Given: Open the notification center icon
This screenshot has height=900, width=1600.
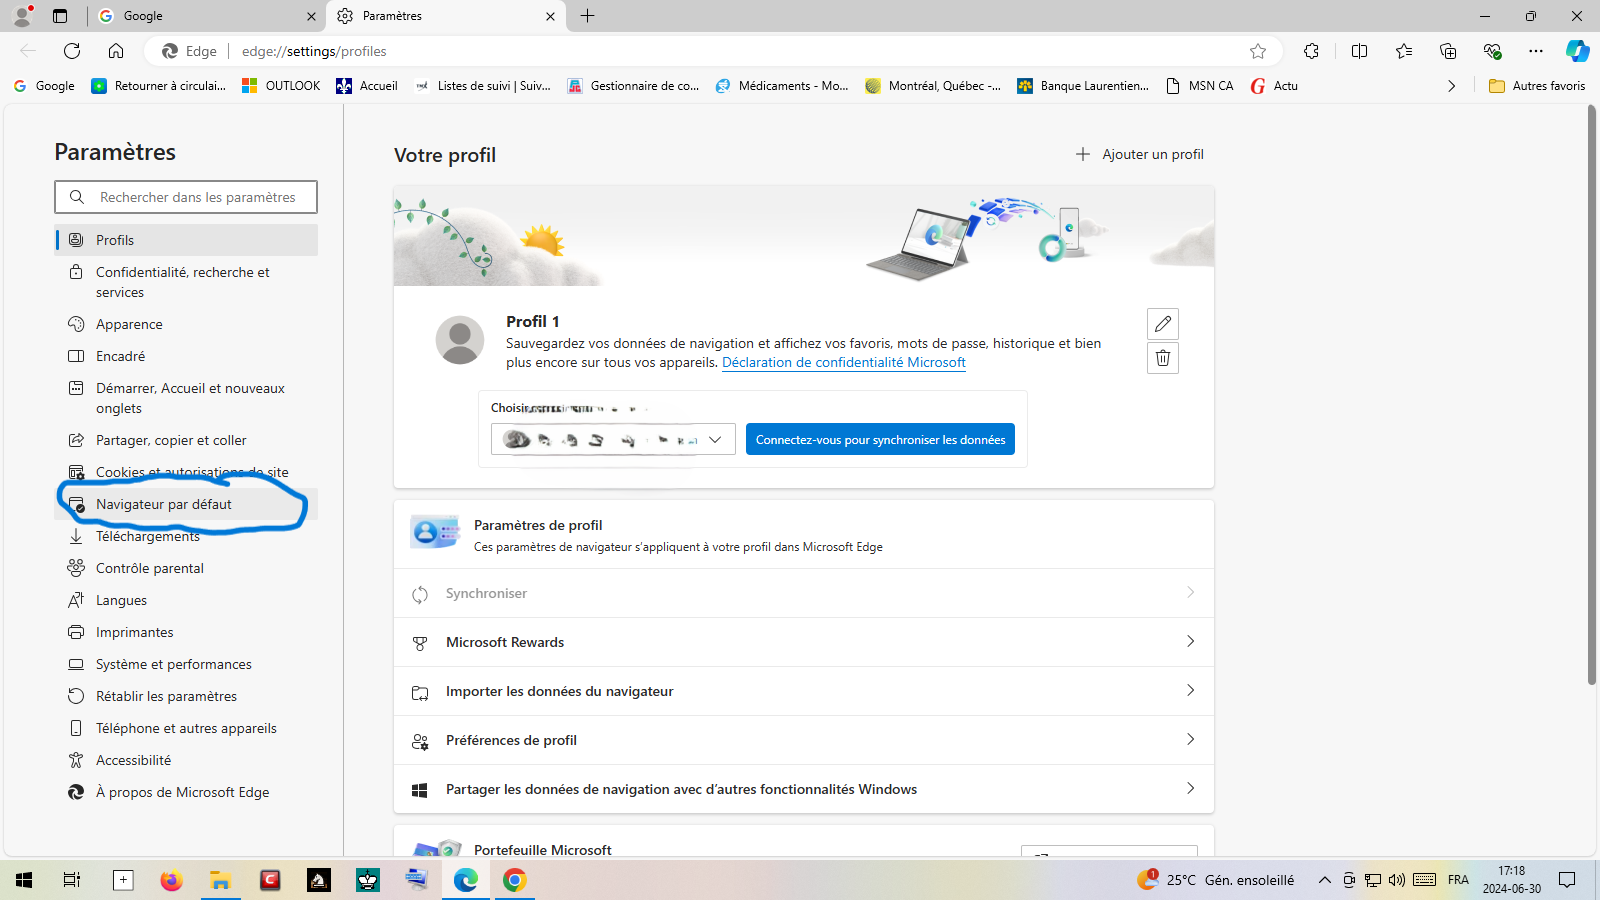Looking at the screenshot, I should click(1567, 880).
